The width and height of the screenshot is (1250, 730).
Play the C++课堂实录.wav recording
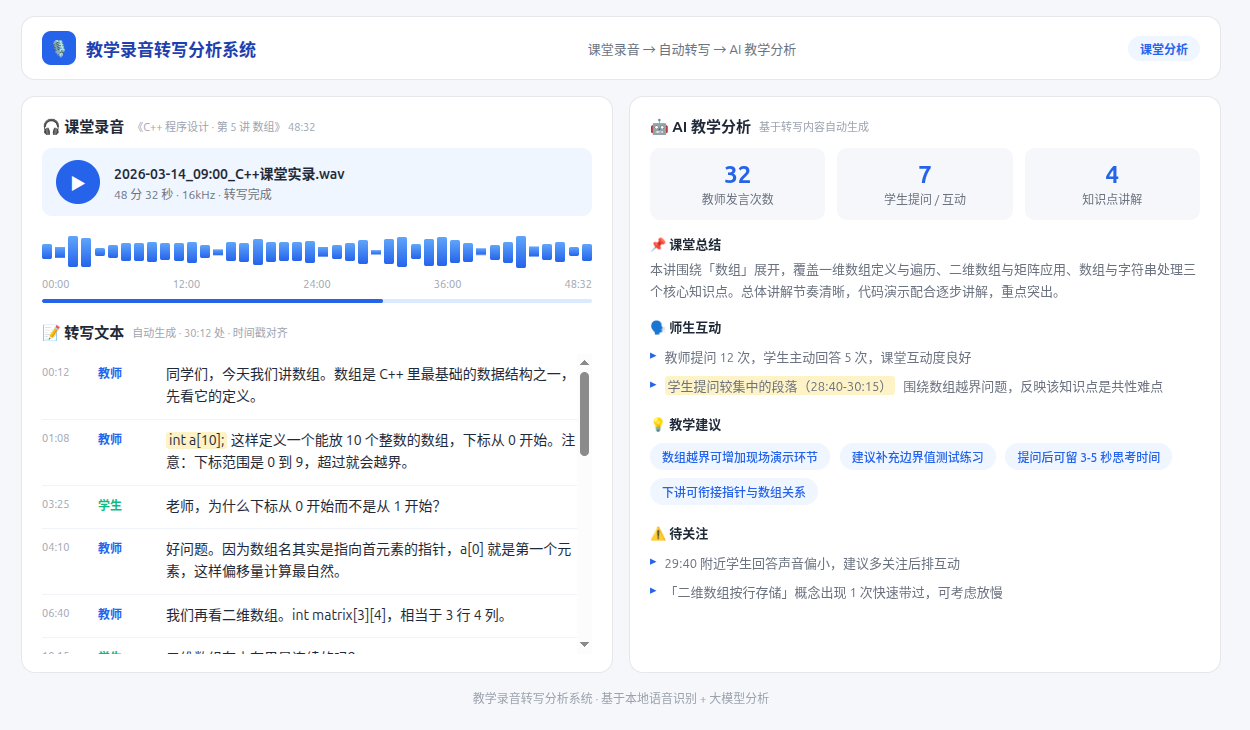pyautogui.click(x=78, y=182)
